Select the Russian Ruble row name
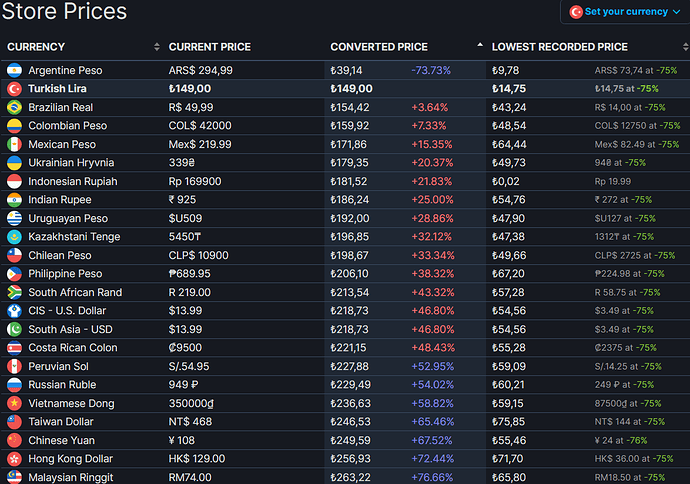This screenshot has height=484, width=690. (62, 385)
